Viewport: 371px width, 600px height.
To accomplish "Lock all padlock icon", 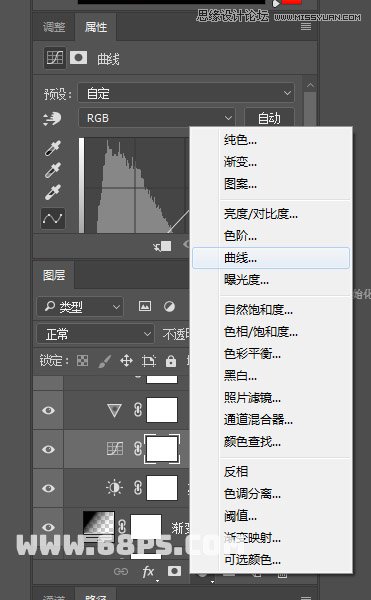I will pyautogui.click(x=171, y=360).
